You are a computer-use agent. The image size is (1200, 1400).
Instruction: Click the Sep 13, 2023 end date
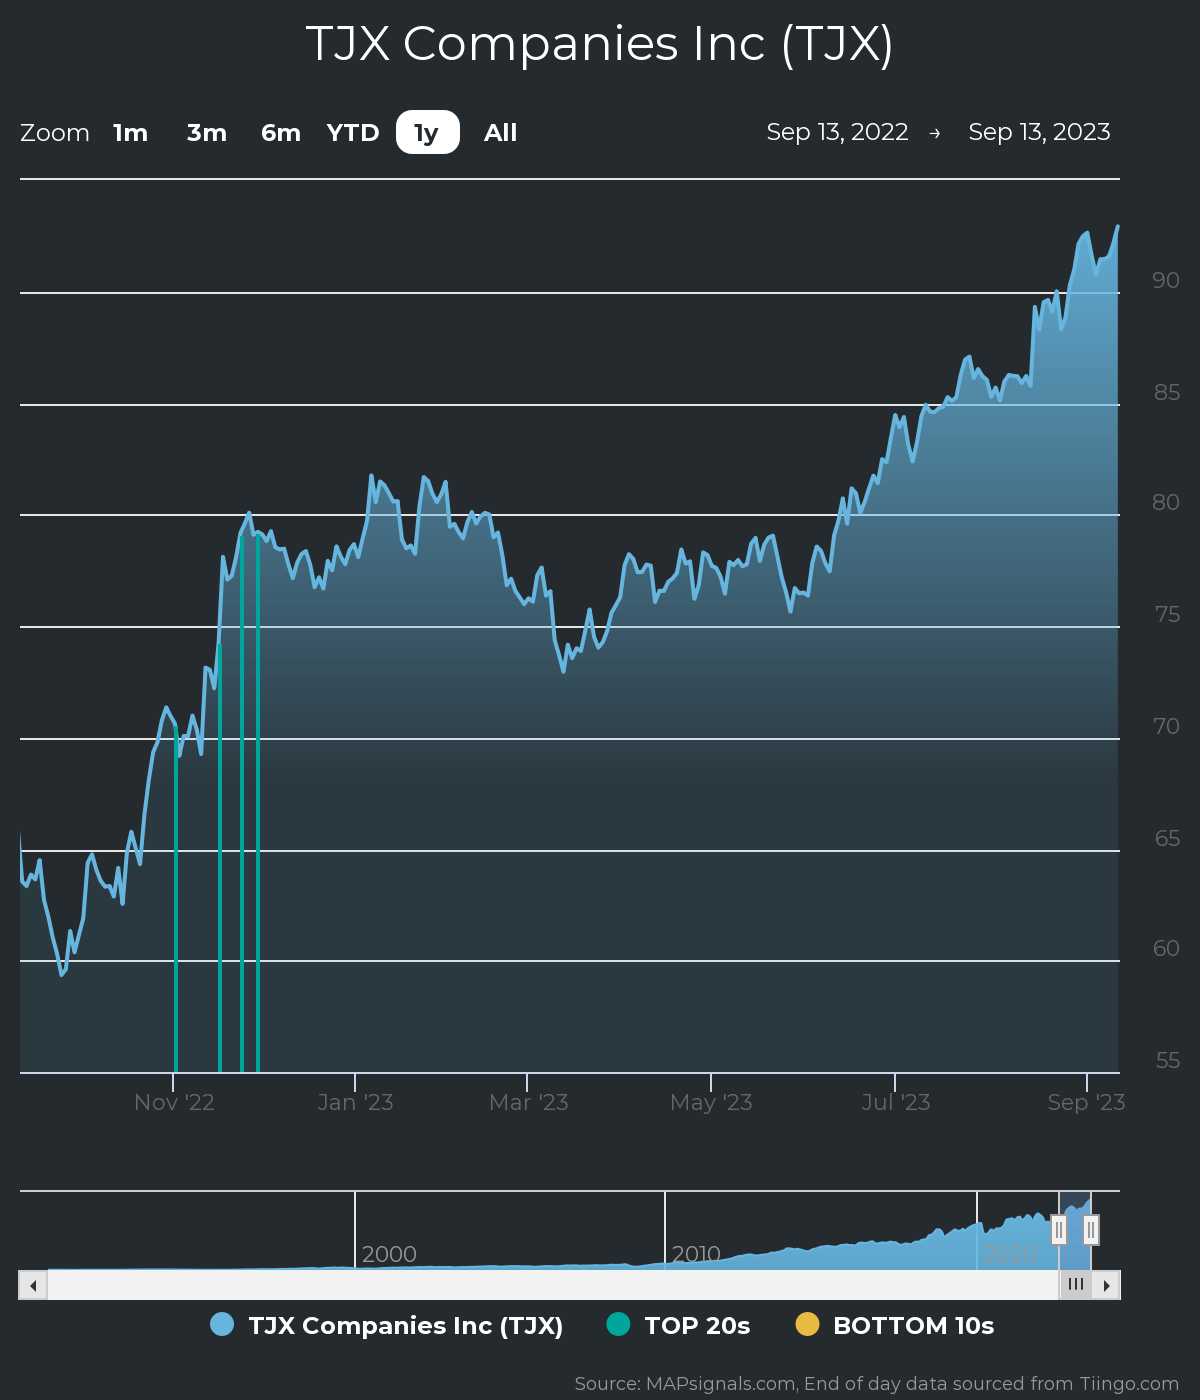(x=1039, y=132)
